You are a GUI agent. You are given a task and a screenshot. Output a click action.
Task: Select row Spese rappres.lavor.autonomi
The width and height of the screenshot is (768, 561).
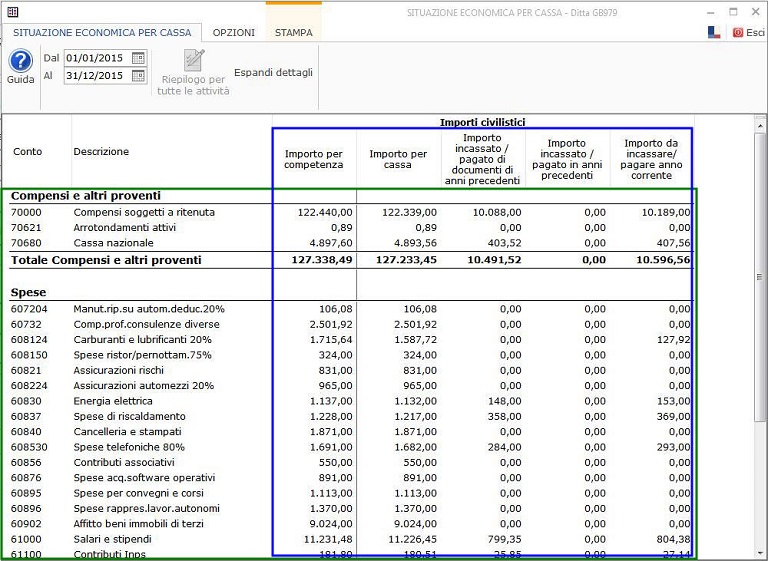click(350, 509)
